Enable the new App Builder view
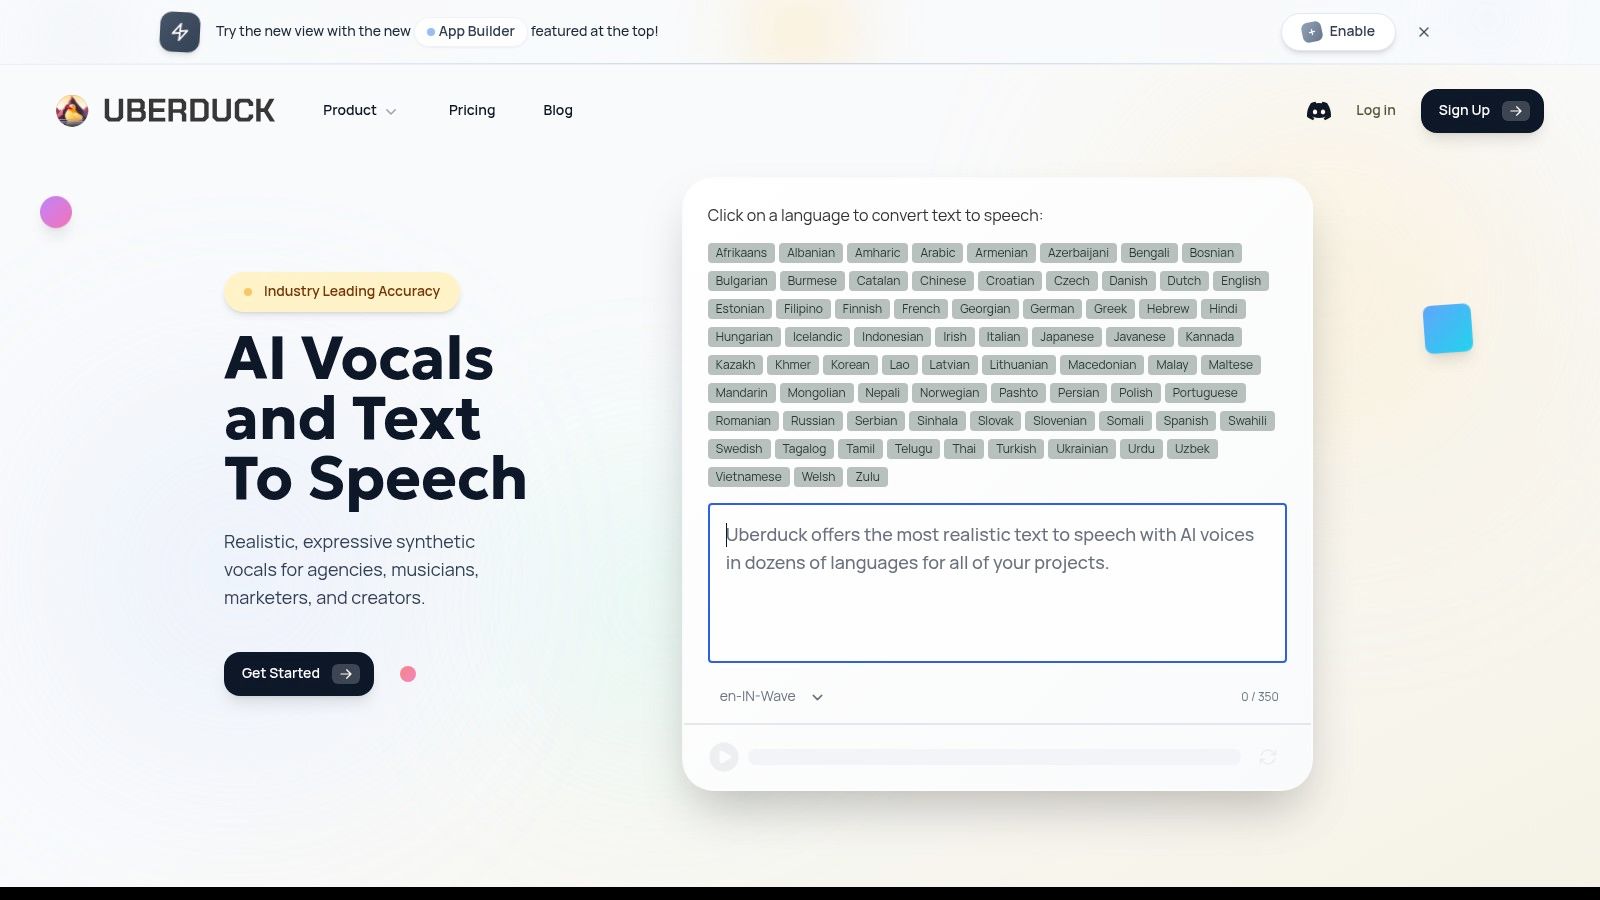 pos(1338,32)
